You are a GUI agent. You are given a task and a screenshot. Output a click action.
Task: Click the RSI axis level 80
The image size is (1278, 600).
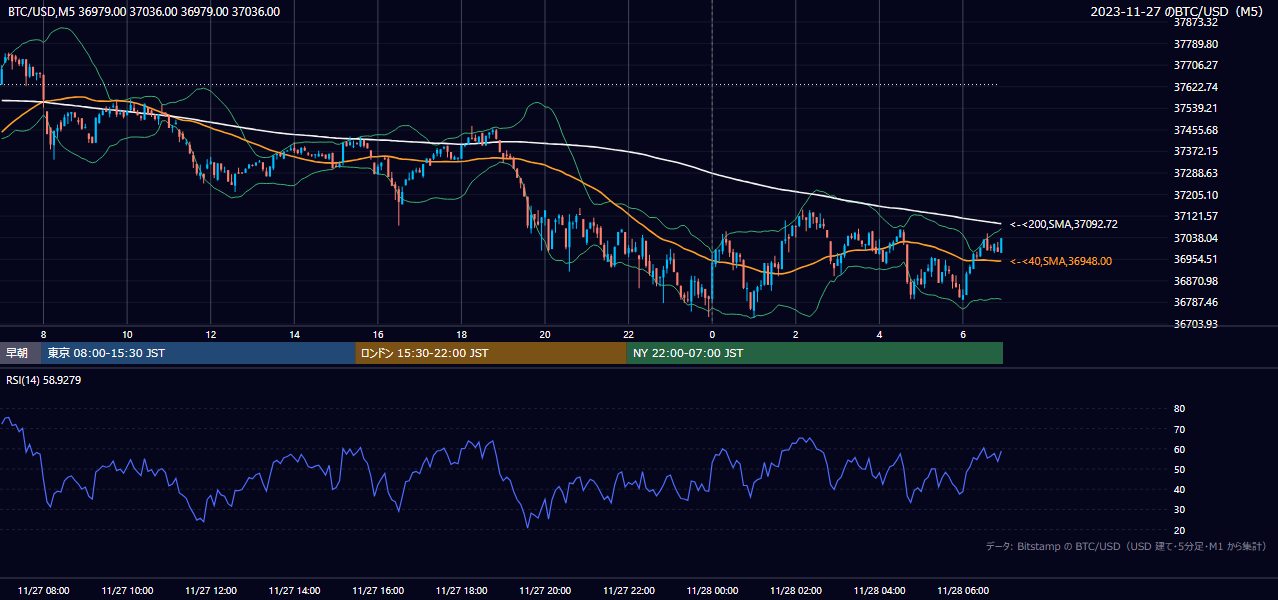click(x=1179, y=409)
